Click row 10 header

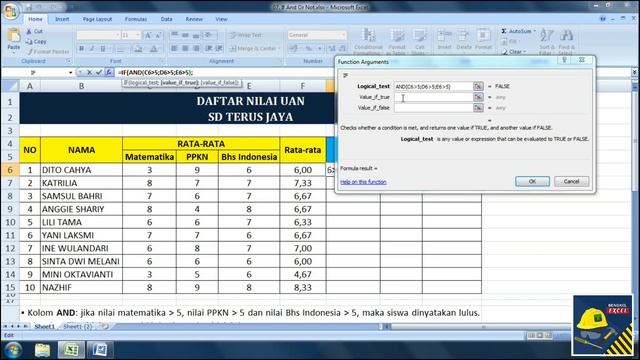[x=10, y=222]
